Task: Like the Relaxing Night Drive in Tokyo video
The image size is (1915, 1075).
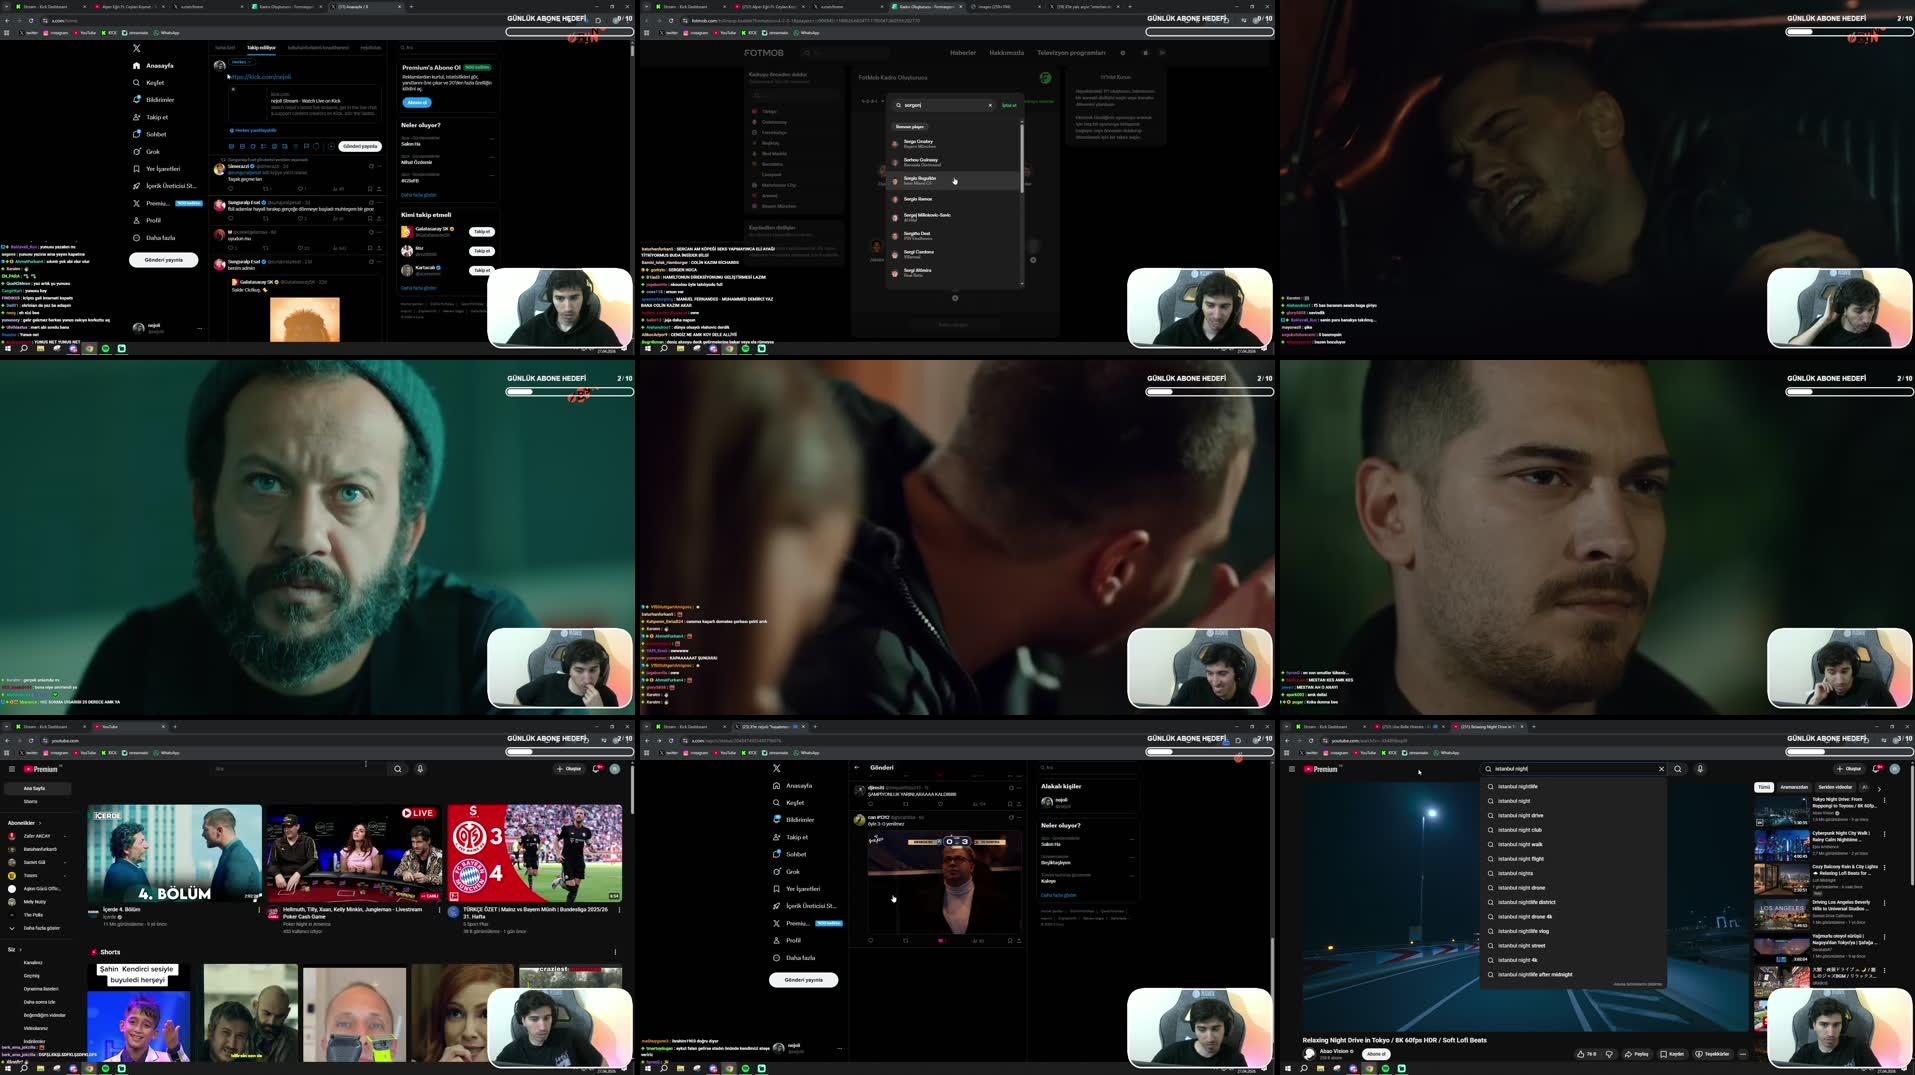Action: [1586, 1054]
